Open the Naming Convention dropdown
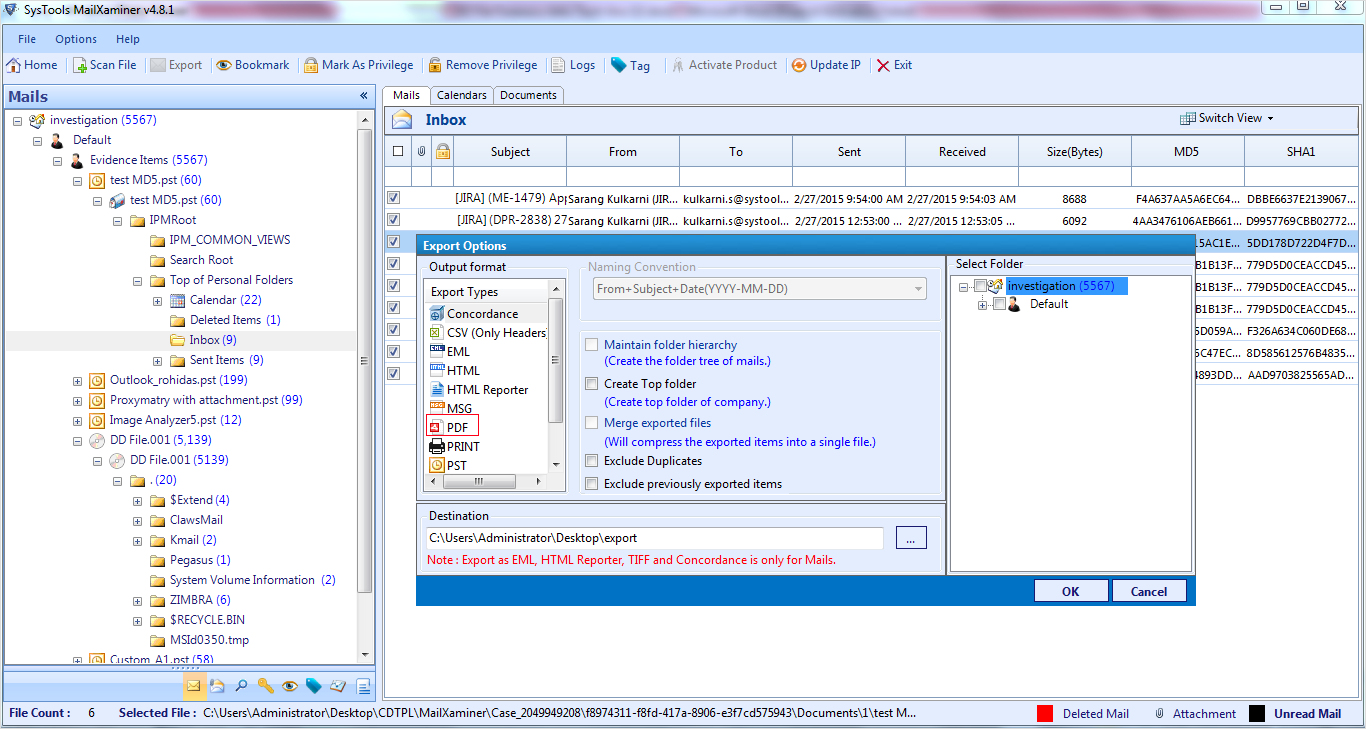This screenshot has height=729, width=1366. 759,289
